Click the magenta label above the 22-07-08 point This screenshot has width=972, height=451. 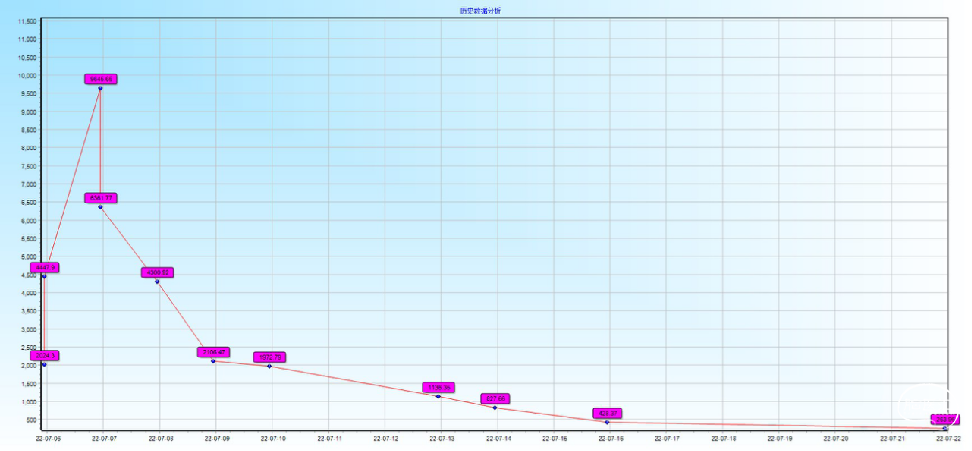pos(159,272)
